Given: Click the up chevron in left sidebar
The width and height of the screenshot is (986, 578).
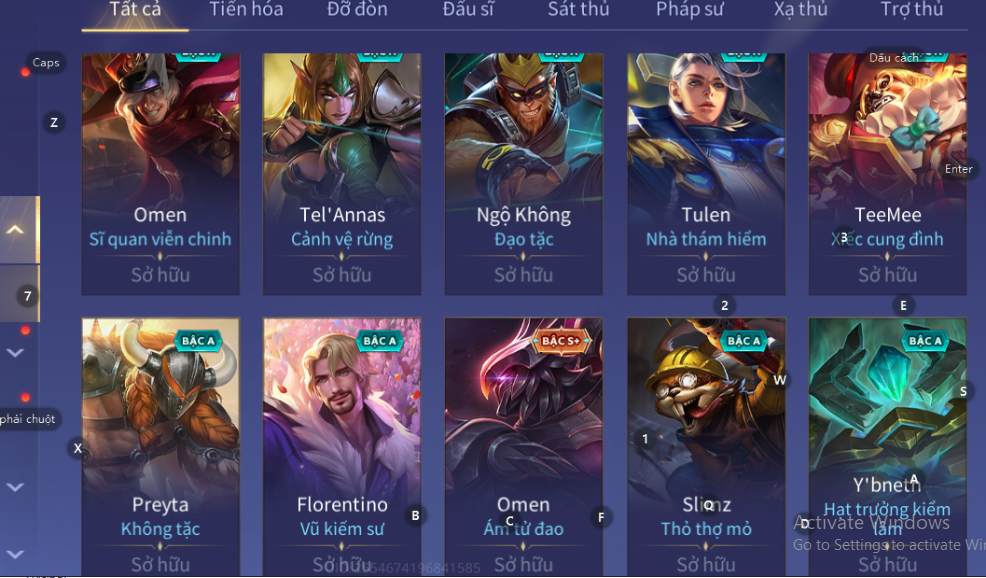Looking at the screenshot, I should coord(15,230).
